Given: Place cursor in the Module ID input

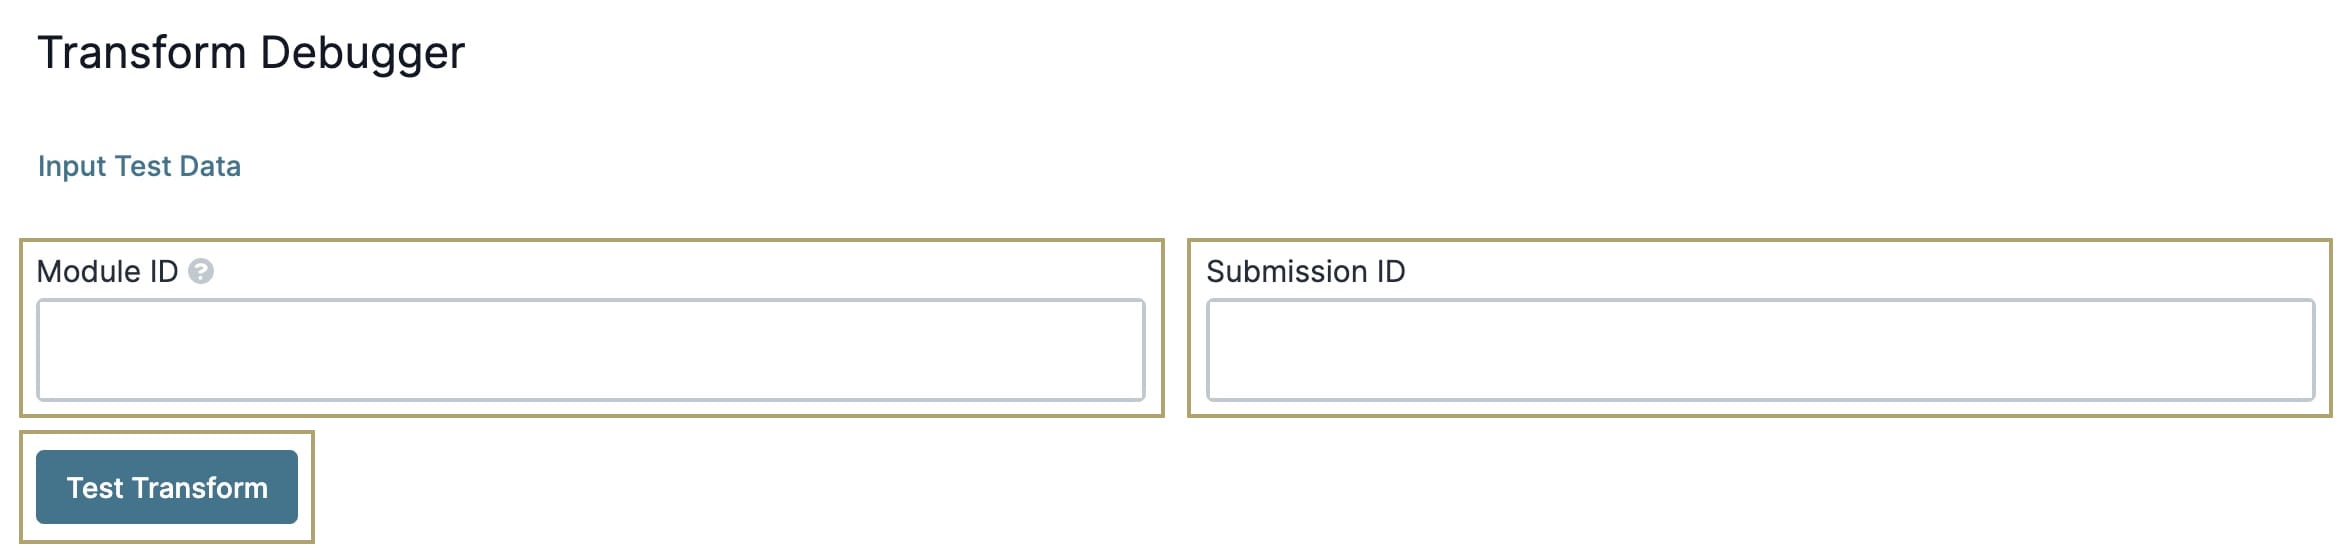Looking at the screenshot, I should (591, 350).
